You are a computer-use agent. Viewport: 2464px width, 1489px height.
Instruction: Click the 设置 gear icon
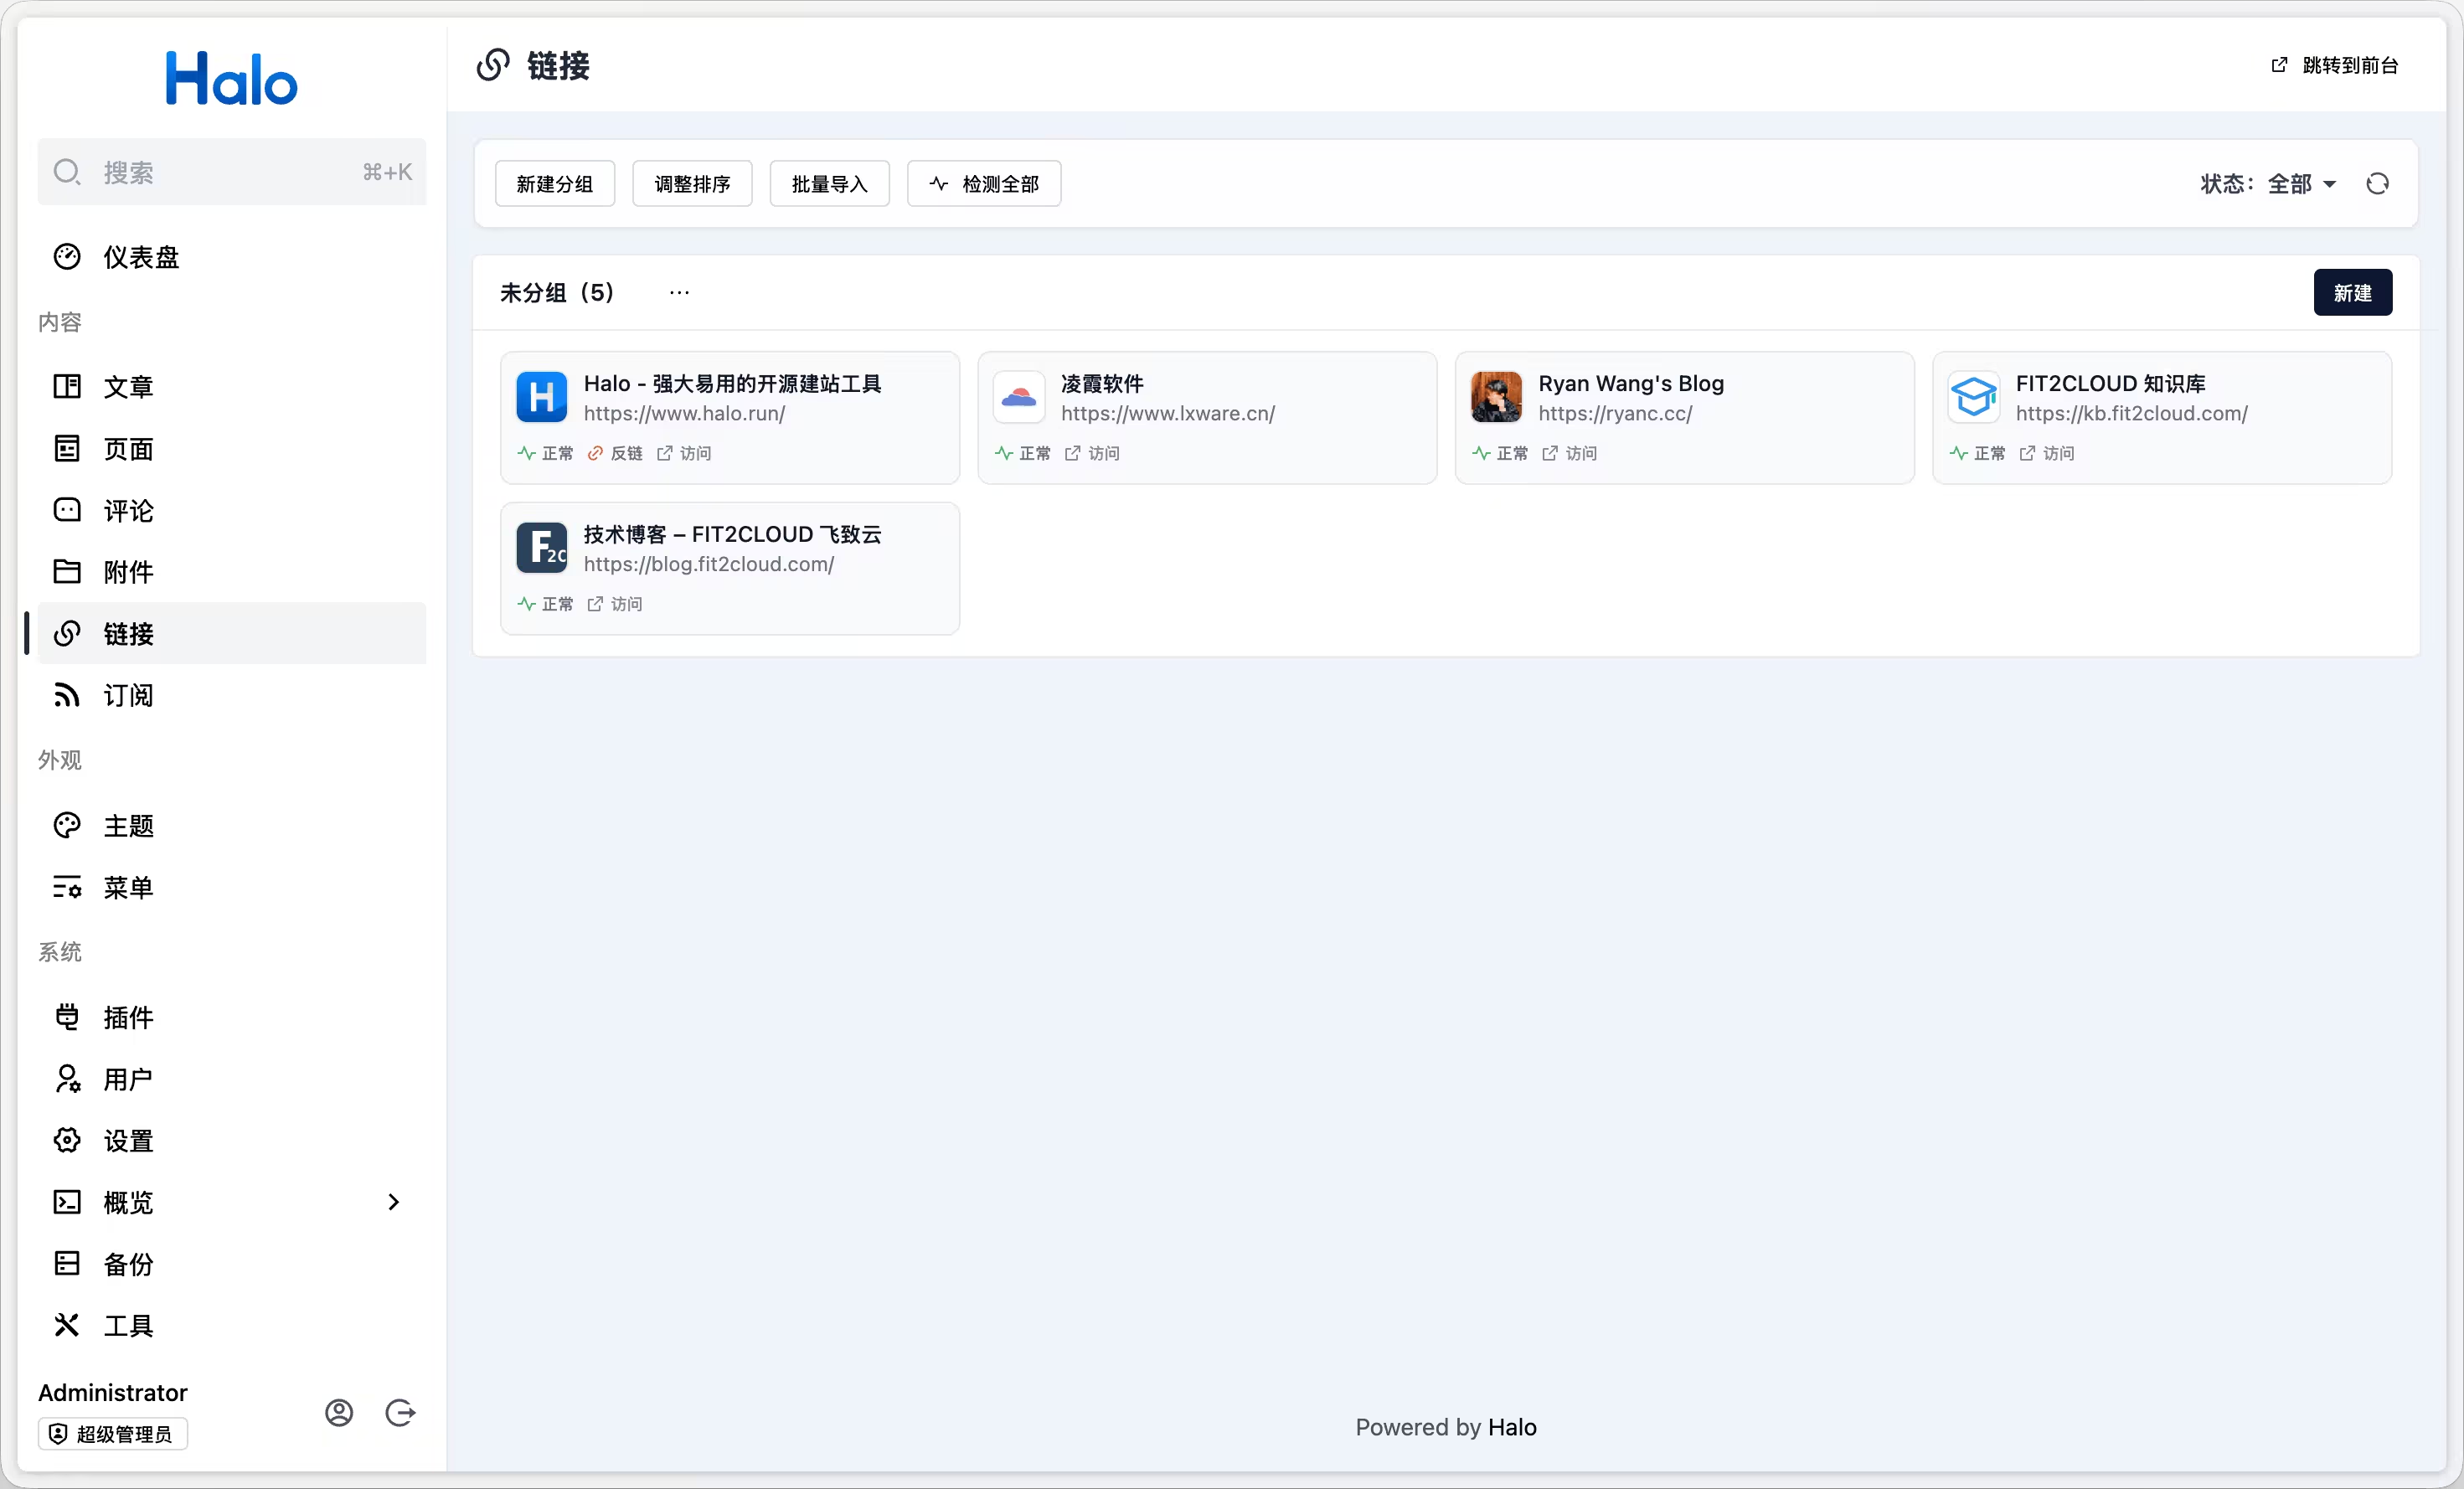[67, 1141]
